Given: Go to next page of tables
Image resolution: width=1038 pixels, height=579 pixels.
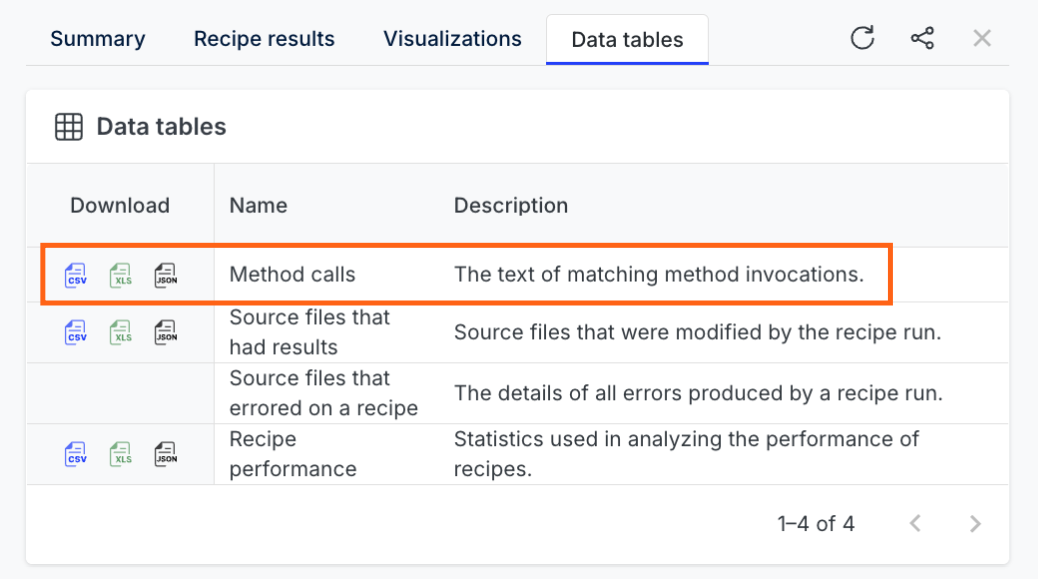Looking at the screenshot, I should (975, 524).
